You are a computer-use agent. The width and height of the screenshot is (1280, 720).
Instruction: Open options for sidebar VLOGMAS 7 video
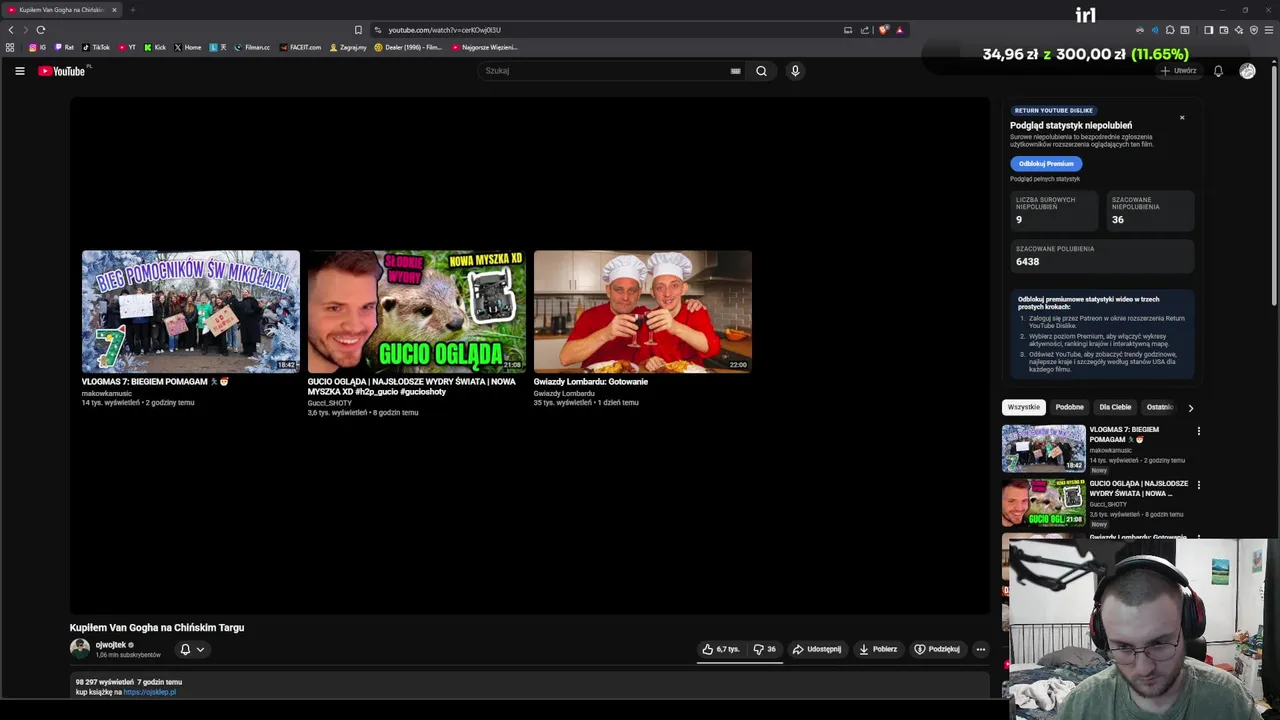point(1199,431)
